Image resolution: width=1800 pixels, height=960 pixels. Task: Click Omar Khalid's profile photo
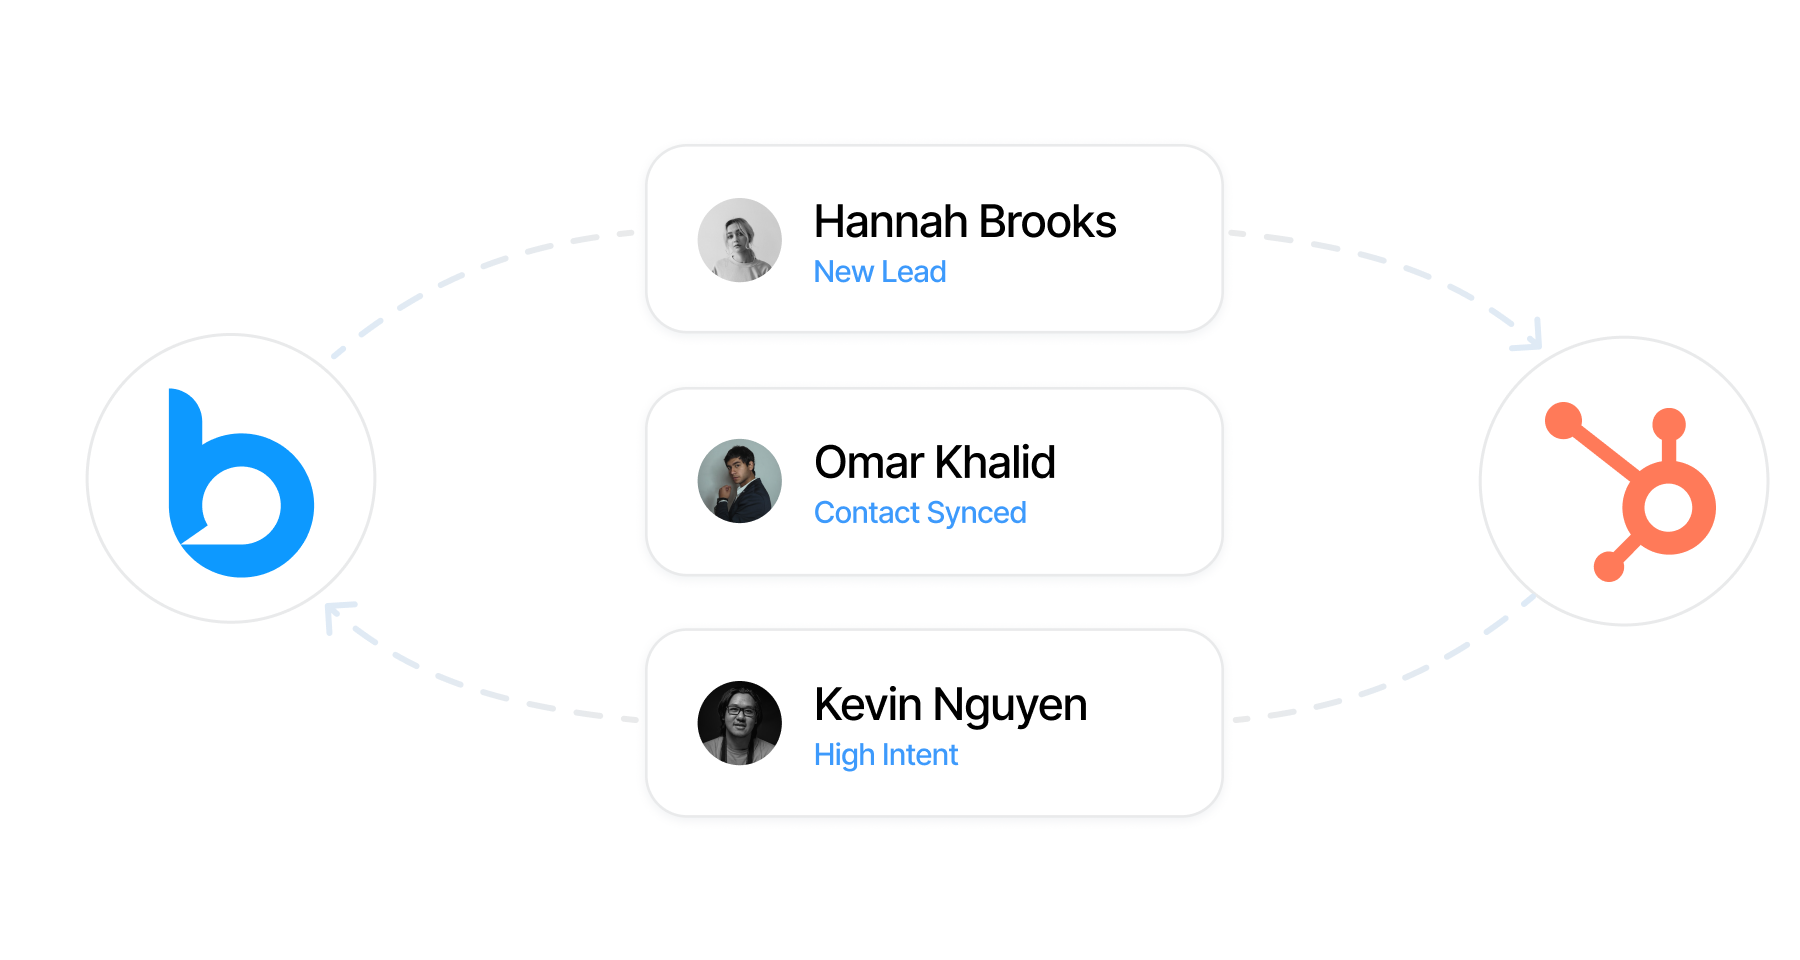740,481
